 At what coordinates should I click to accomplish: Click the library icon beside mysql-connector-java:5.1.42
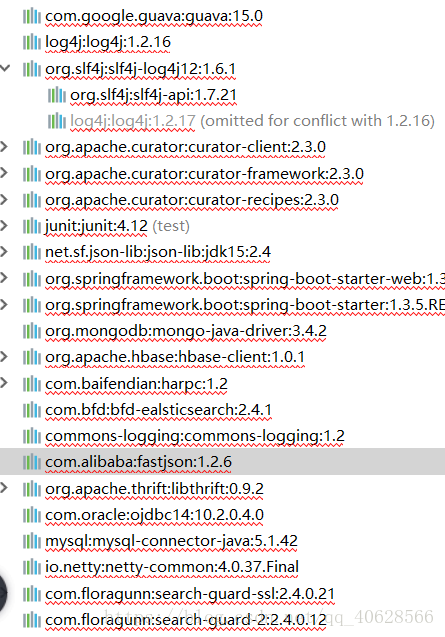32,541
